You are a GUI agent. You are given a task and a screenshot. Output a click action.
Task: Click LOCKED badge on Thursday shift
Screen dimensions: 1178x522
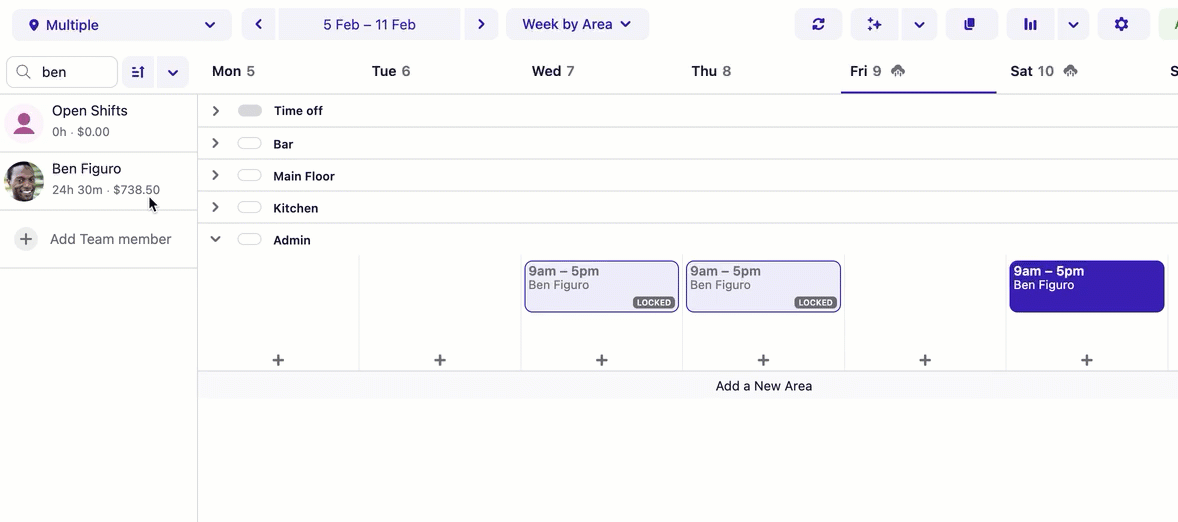tap(815, 303)
